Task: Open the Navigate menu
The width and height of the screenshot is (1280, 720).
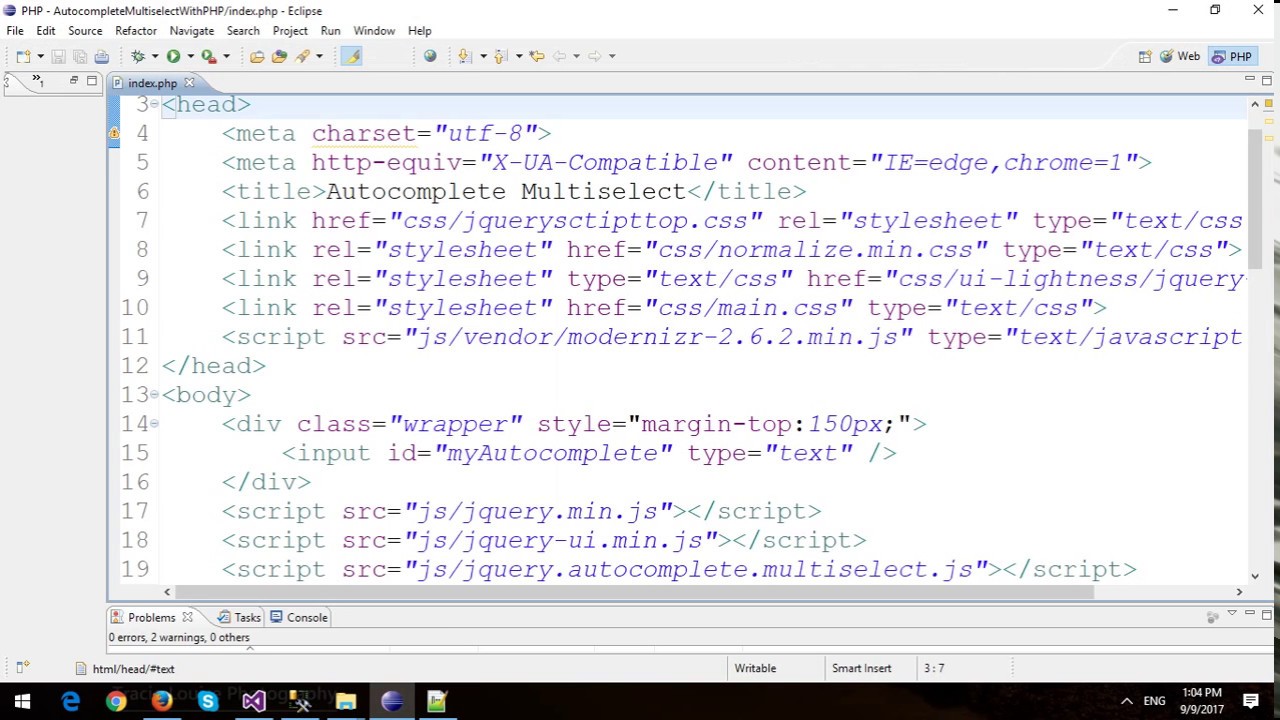Action: point(192,31)
